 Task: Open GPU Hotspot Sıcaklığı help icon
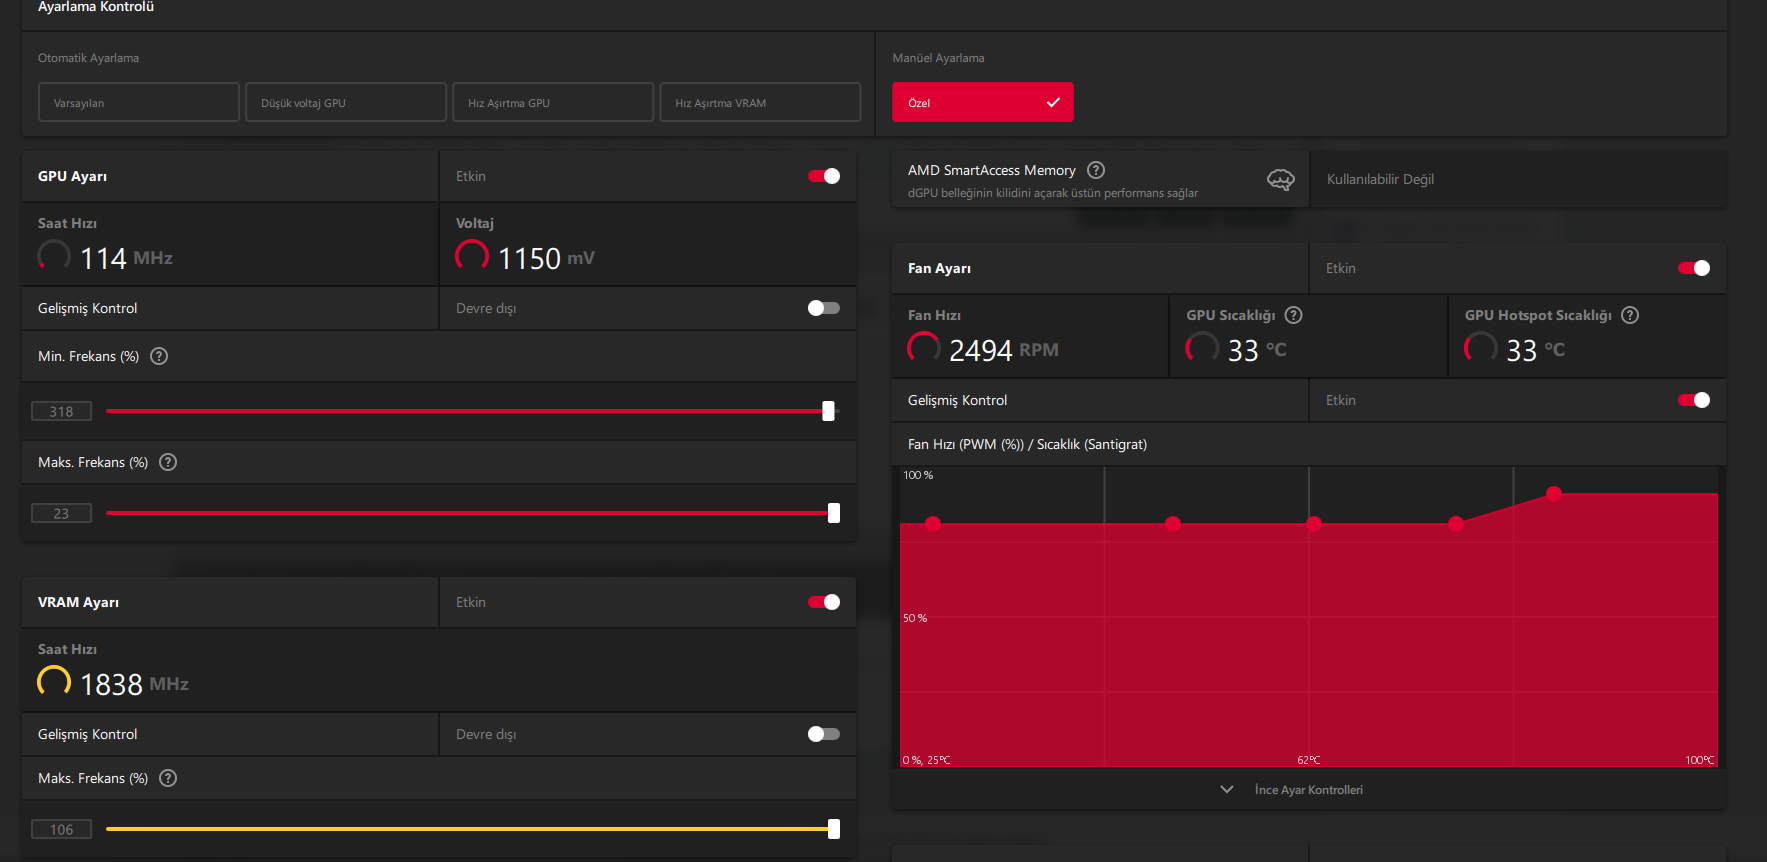[x=1630, y=315]
